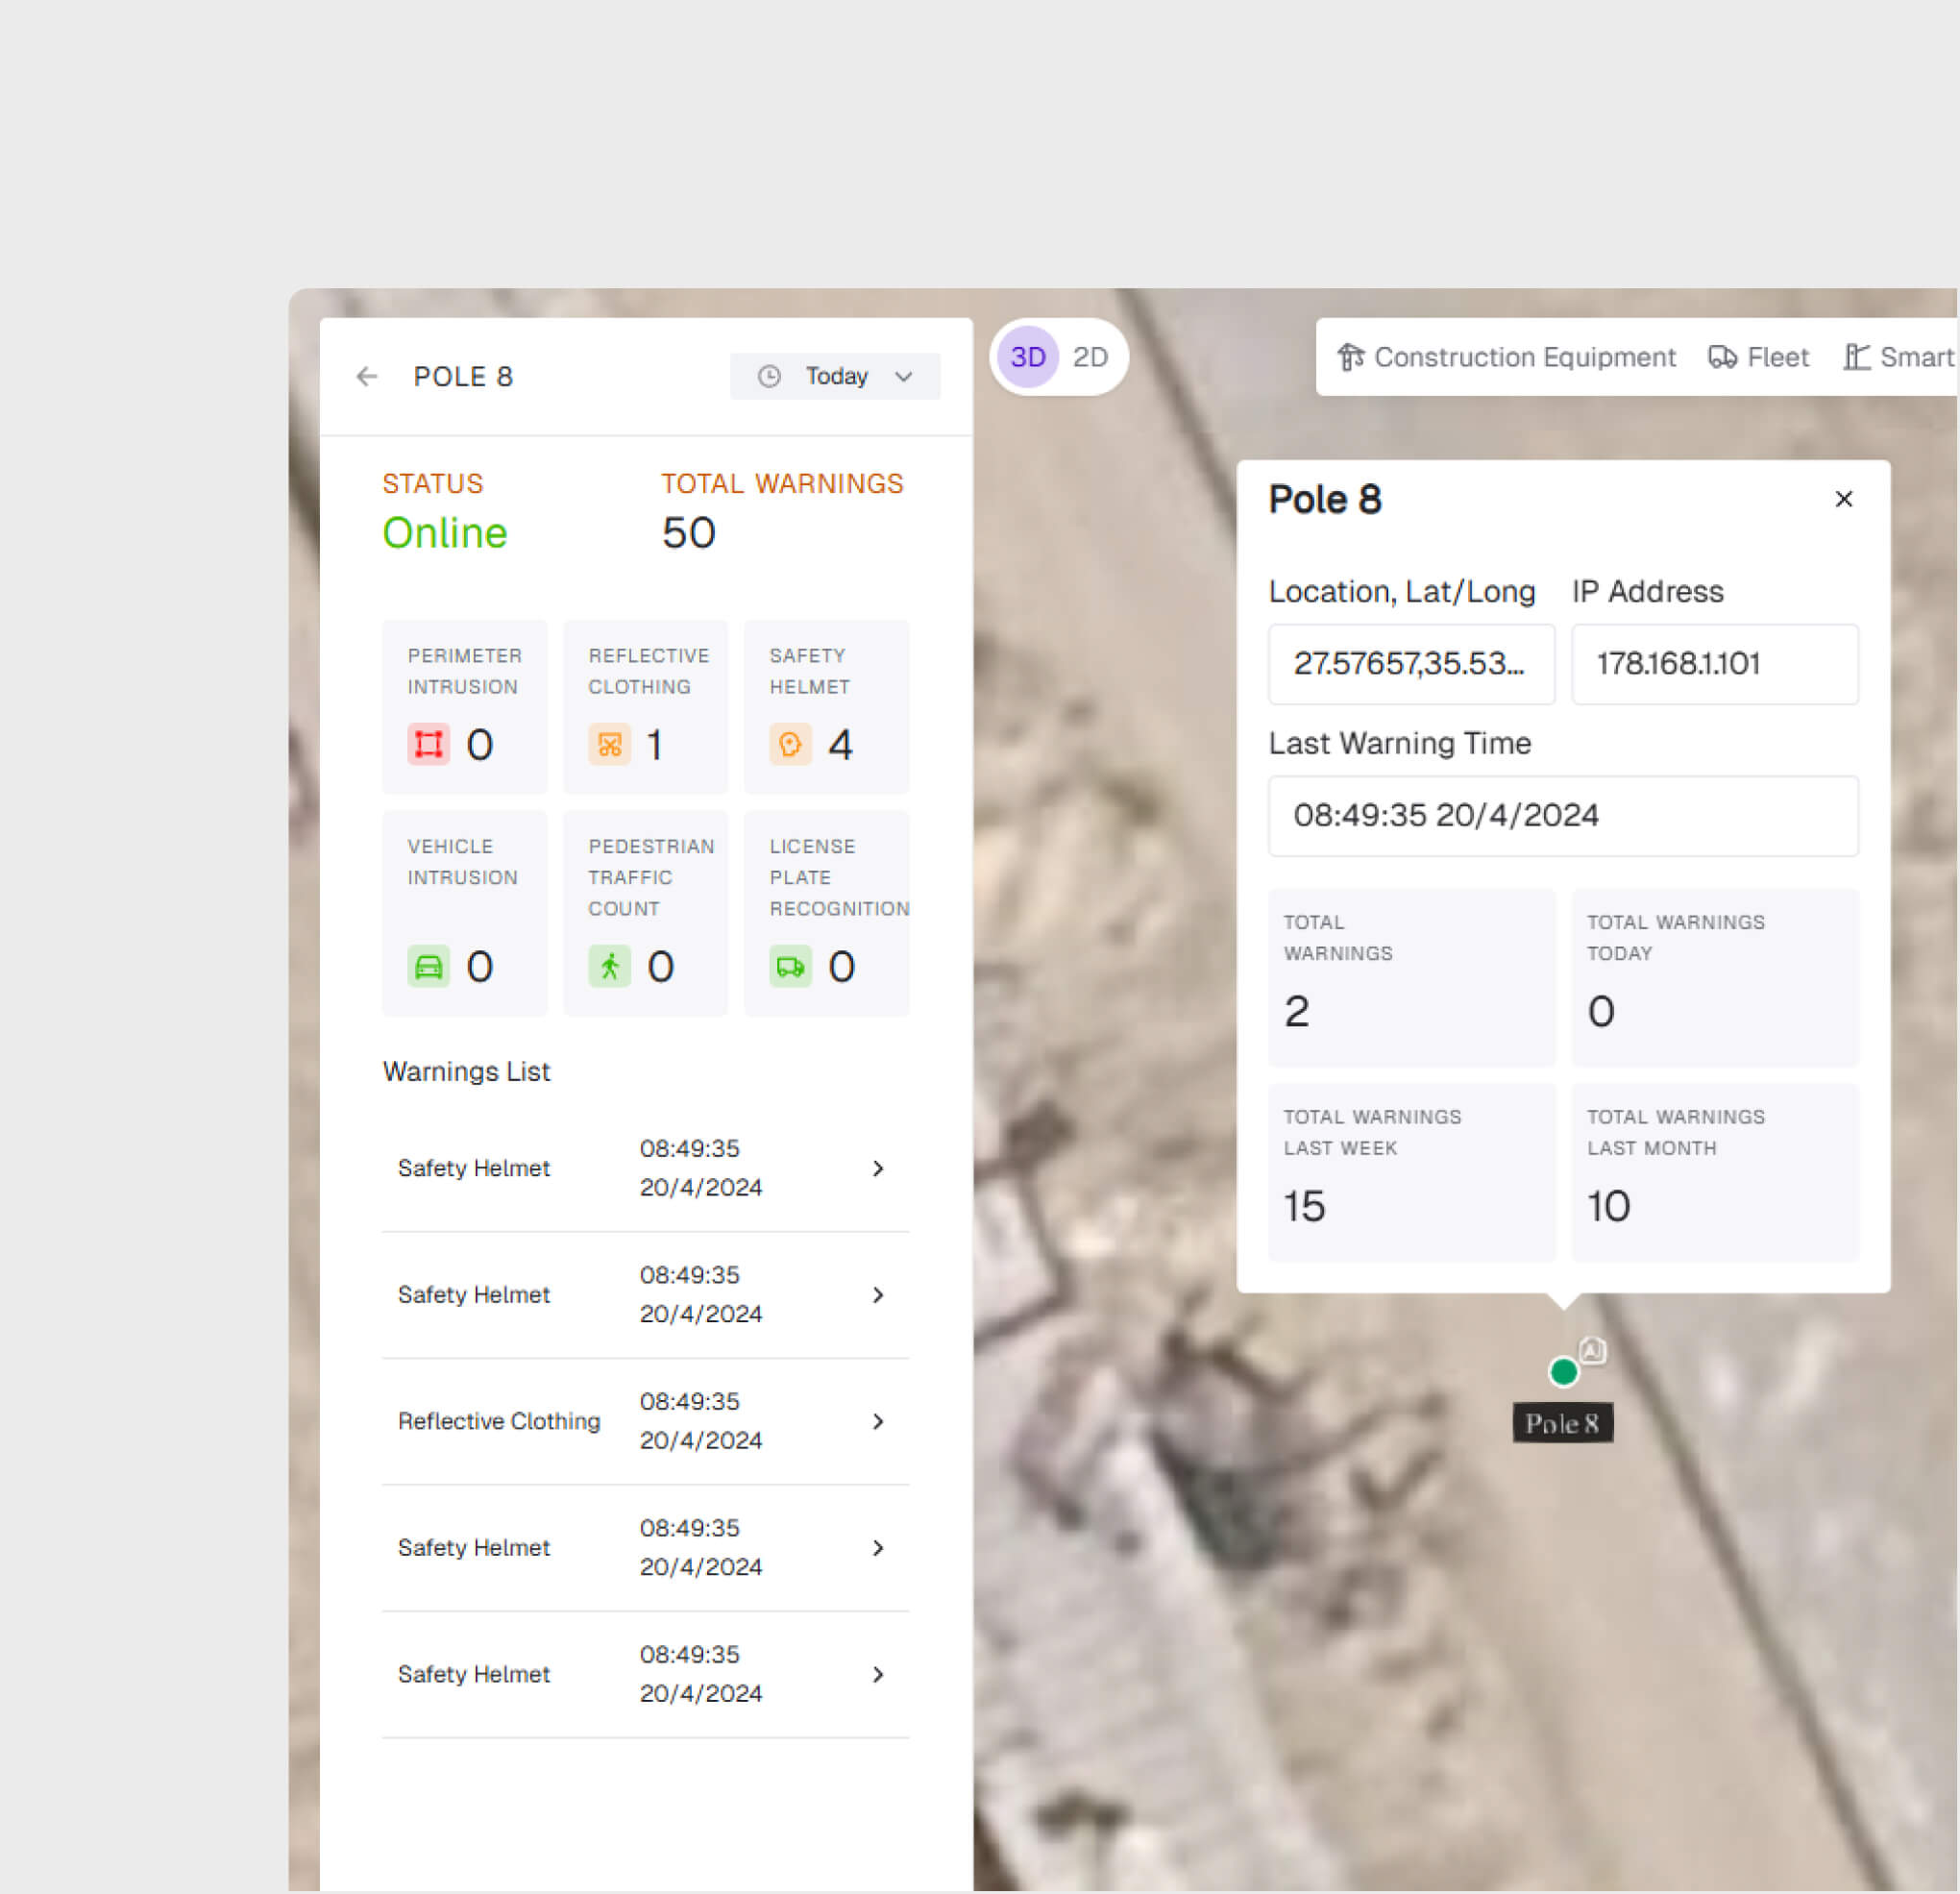This screenshot has height=1894, width=1960.
Task: Switch map to 2D view
Action: pos(1090,357)
